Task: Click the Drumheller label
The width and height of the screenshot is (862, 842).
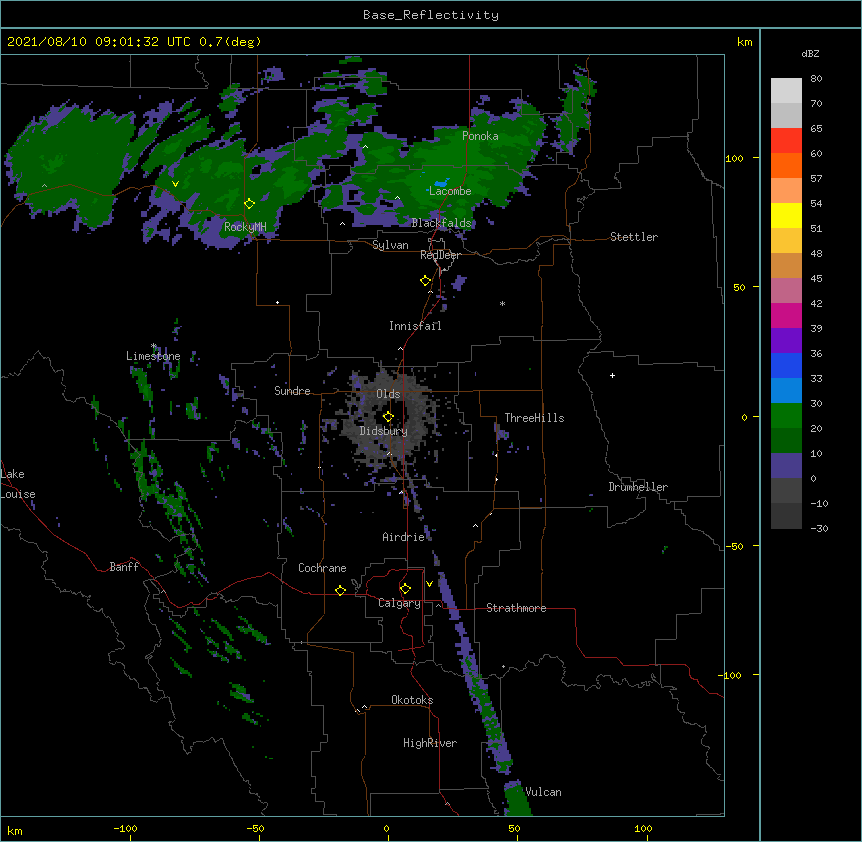Action: pos(638,487)
